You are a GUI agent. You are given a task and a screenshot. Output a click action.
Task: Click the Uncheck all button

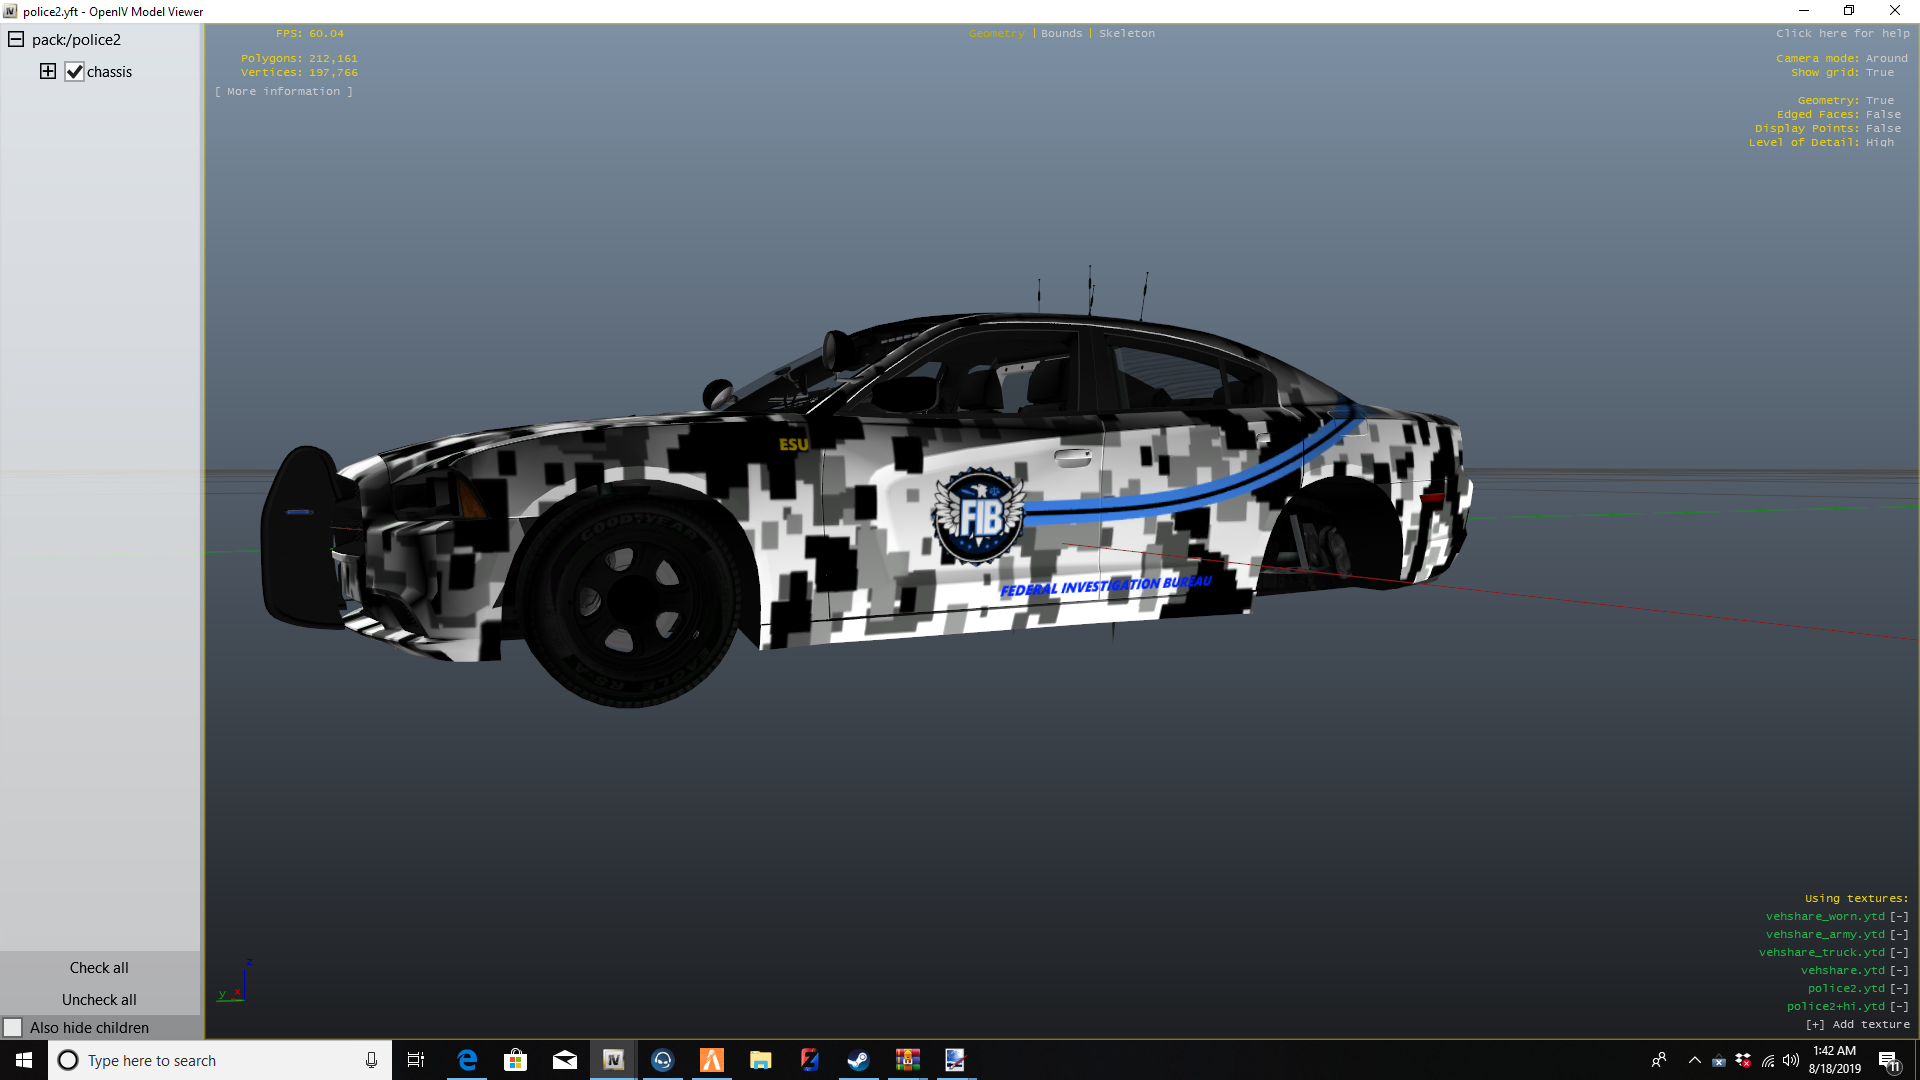(99, 999)
